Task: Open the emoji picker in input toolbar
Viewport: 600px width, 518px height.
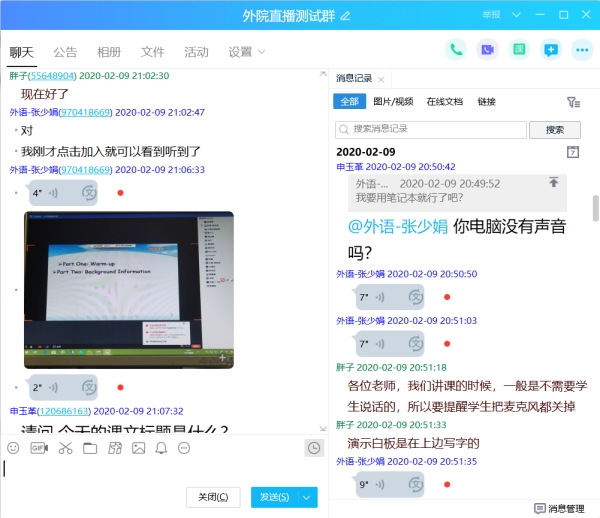Action: (14, 447)
